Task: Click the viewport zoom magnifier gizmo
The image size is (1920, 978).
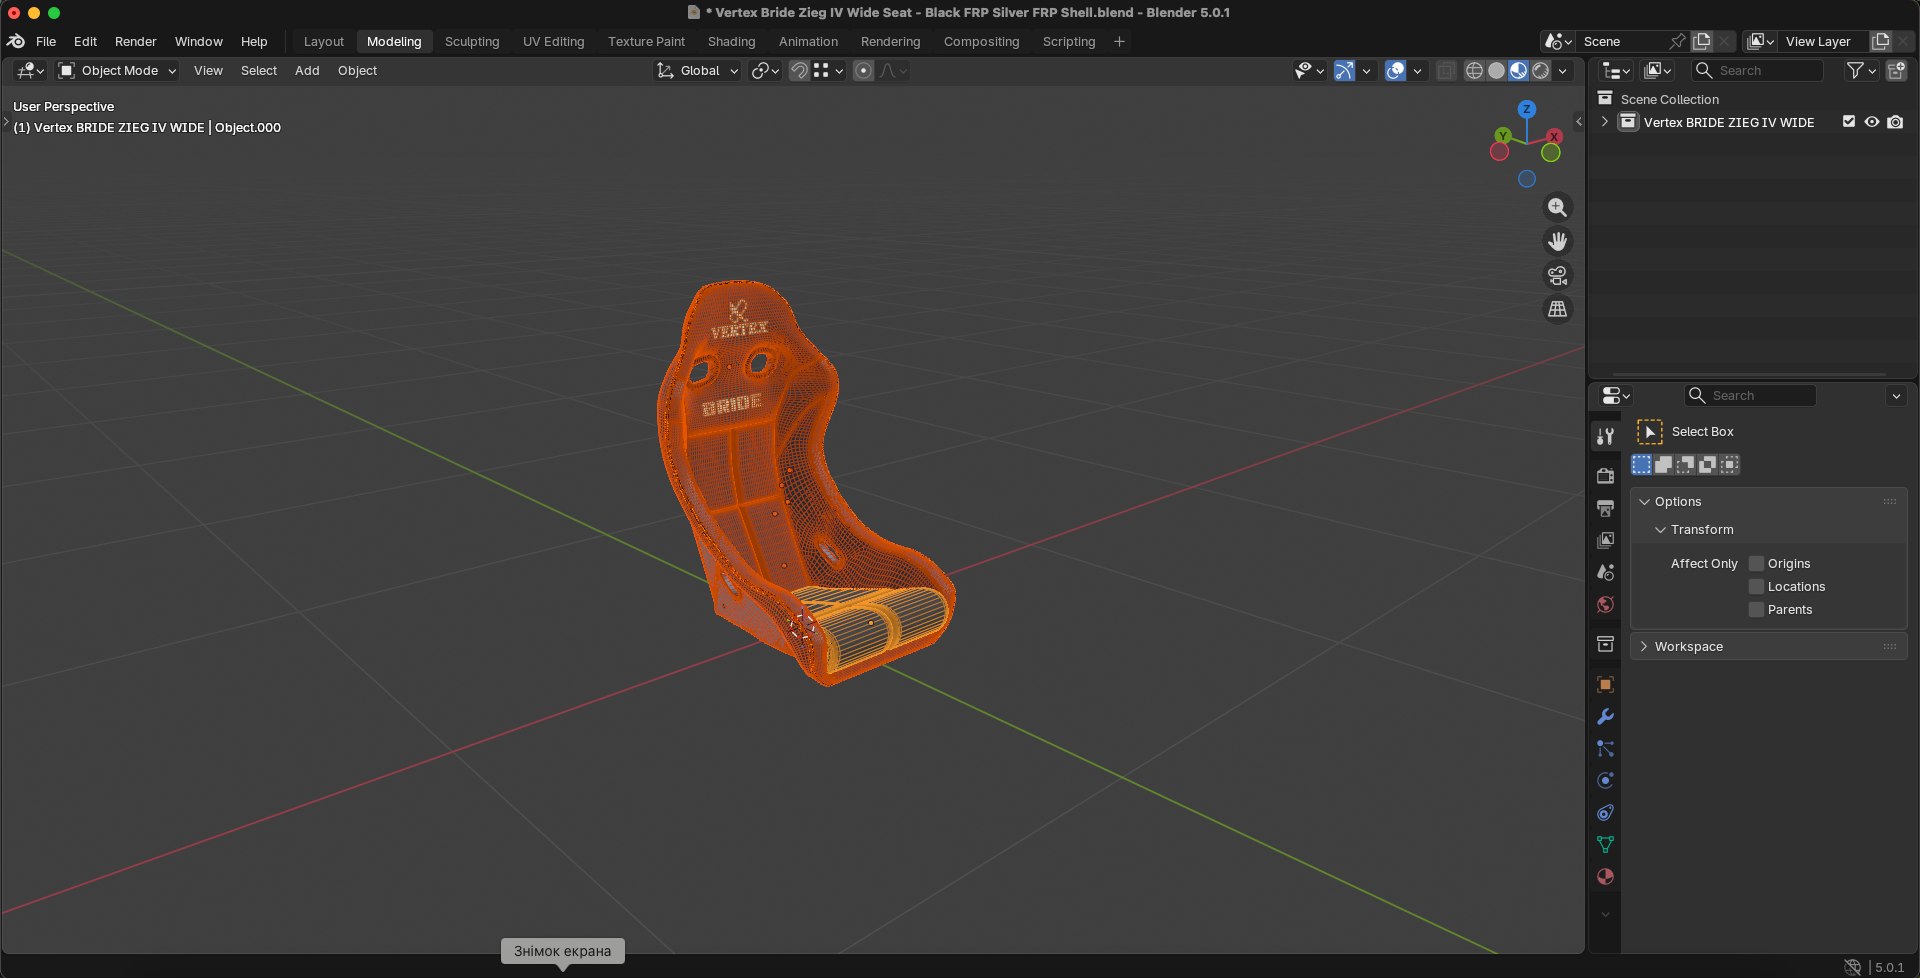Action: [1557, 207]
